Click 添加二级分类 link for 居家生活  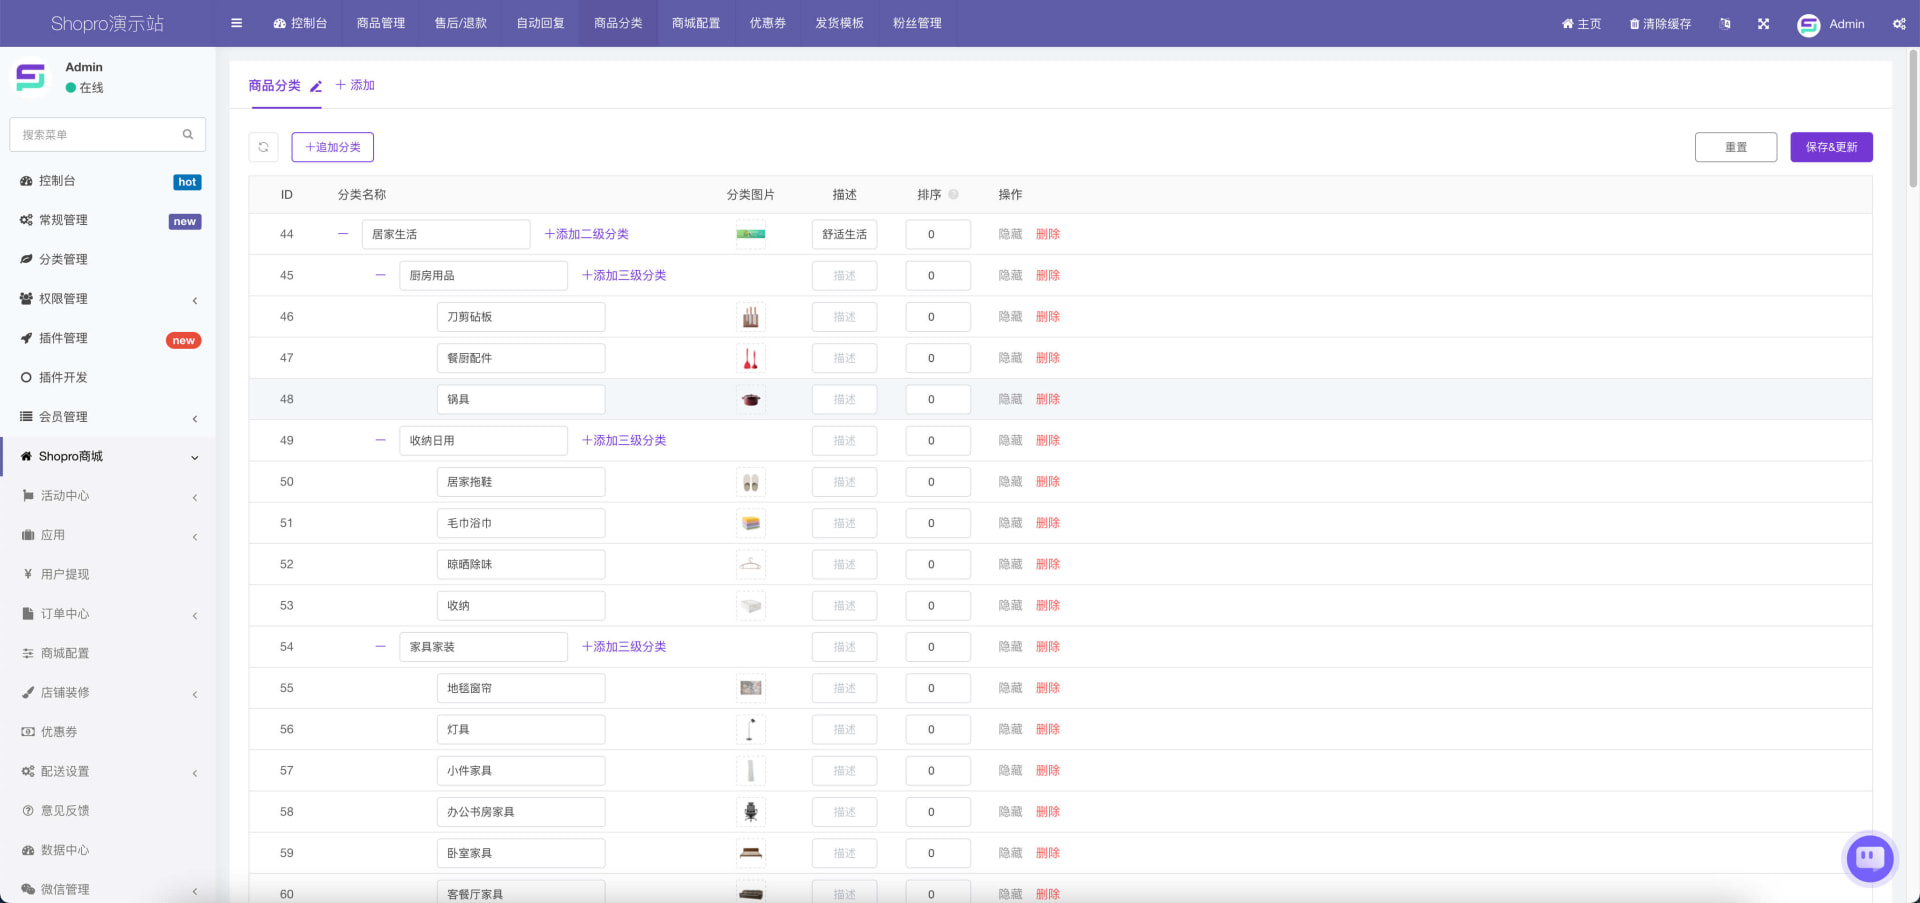[x=586, y=234]
